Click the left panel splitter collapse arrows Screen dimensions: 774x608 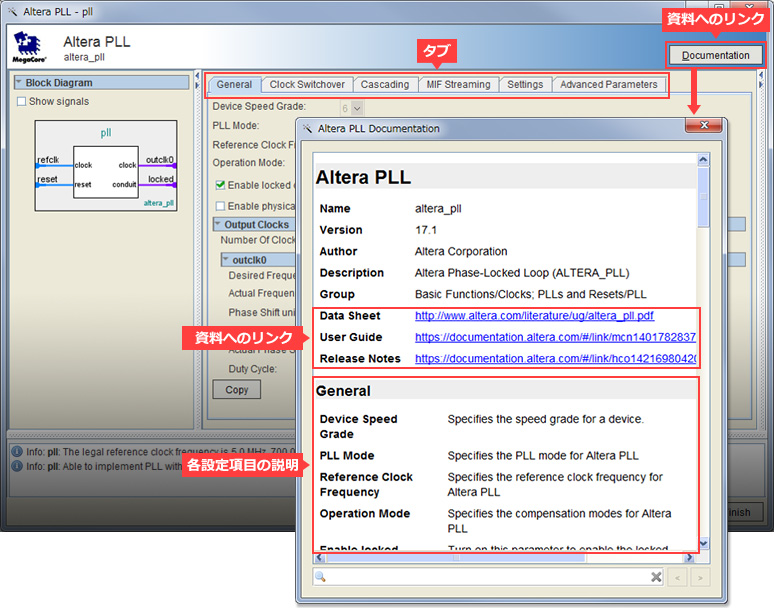[197, 80]
